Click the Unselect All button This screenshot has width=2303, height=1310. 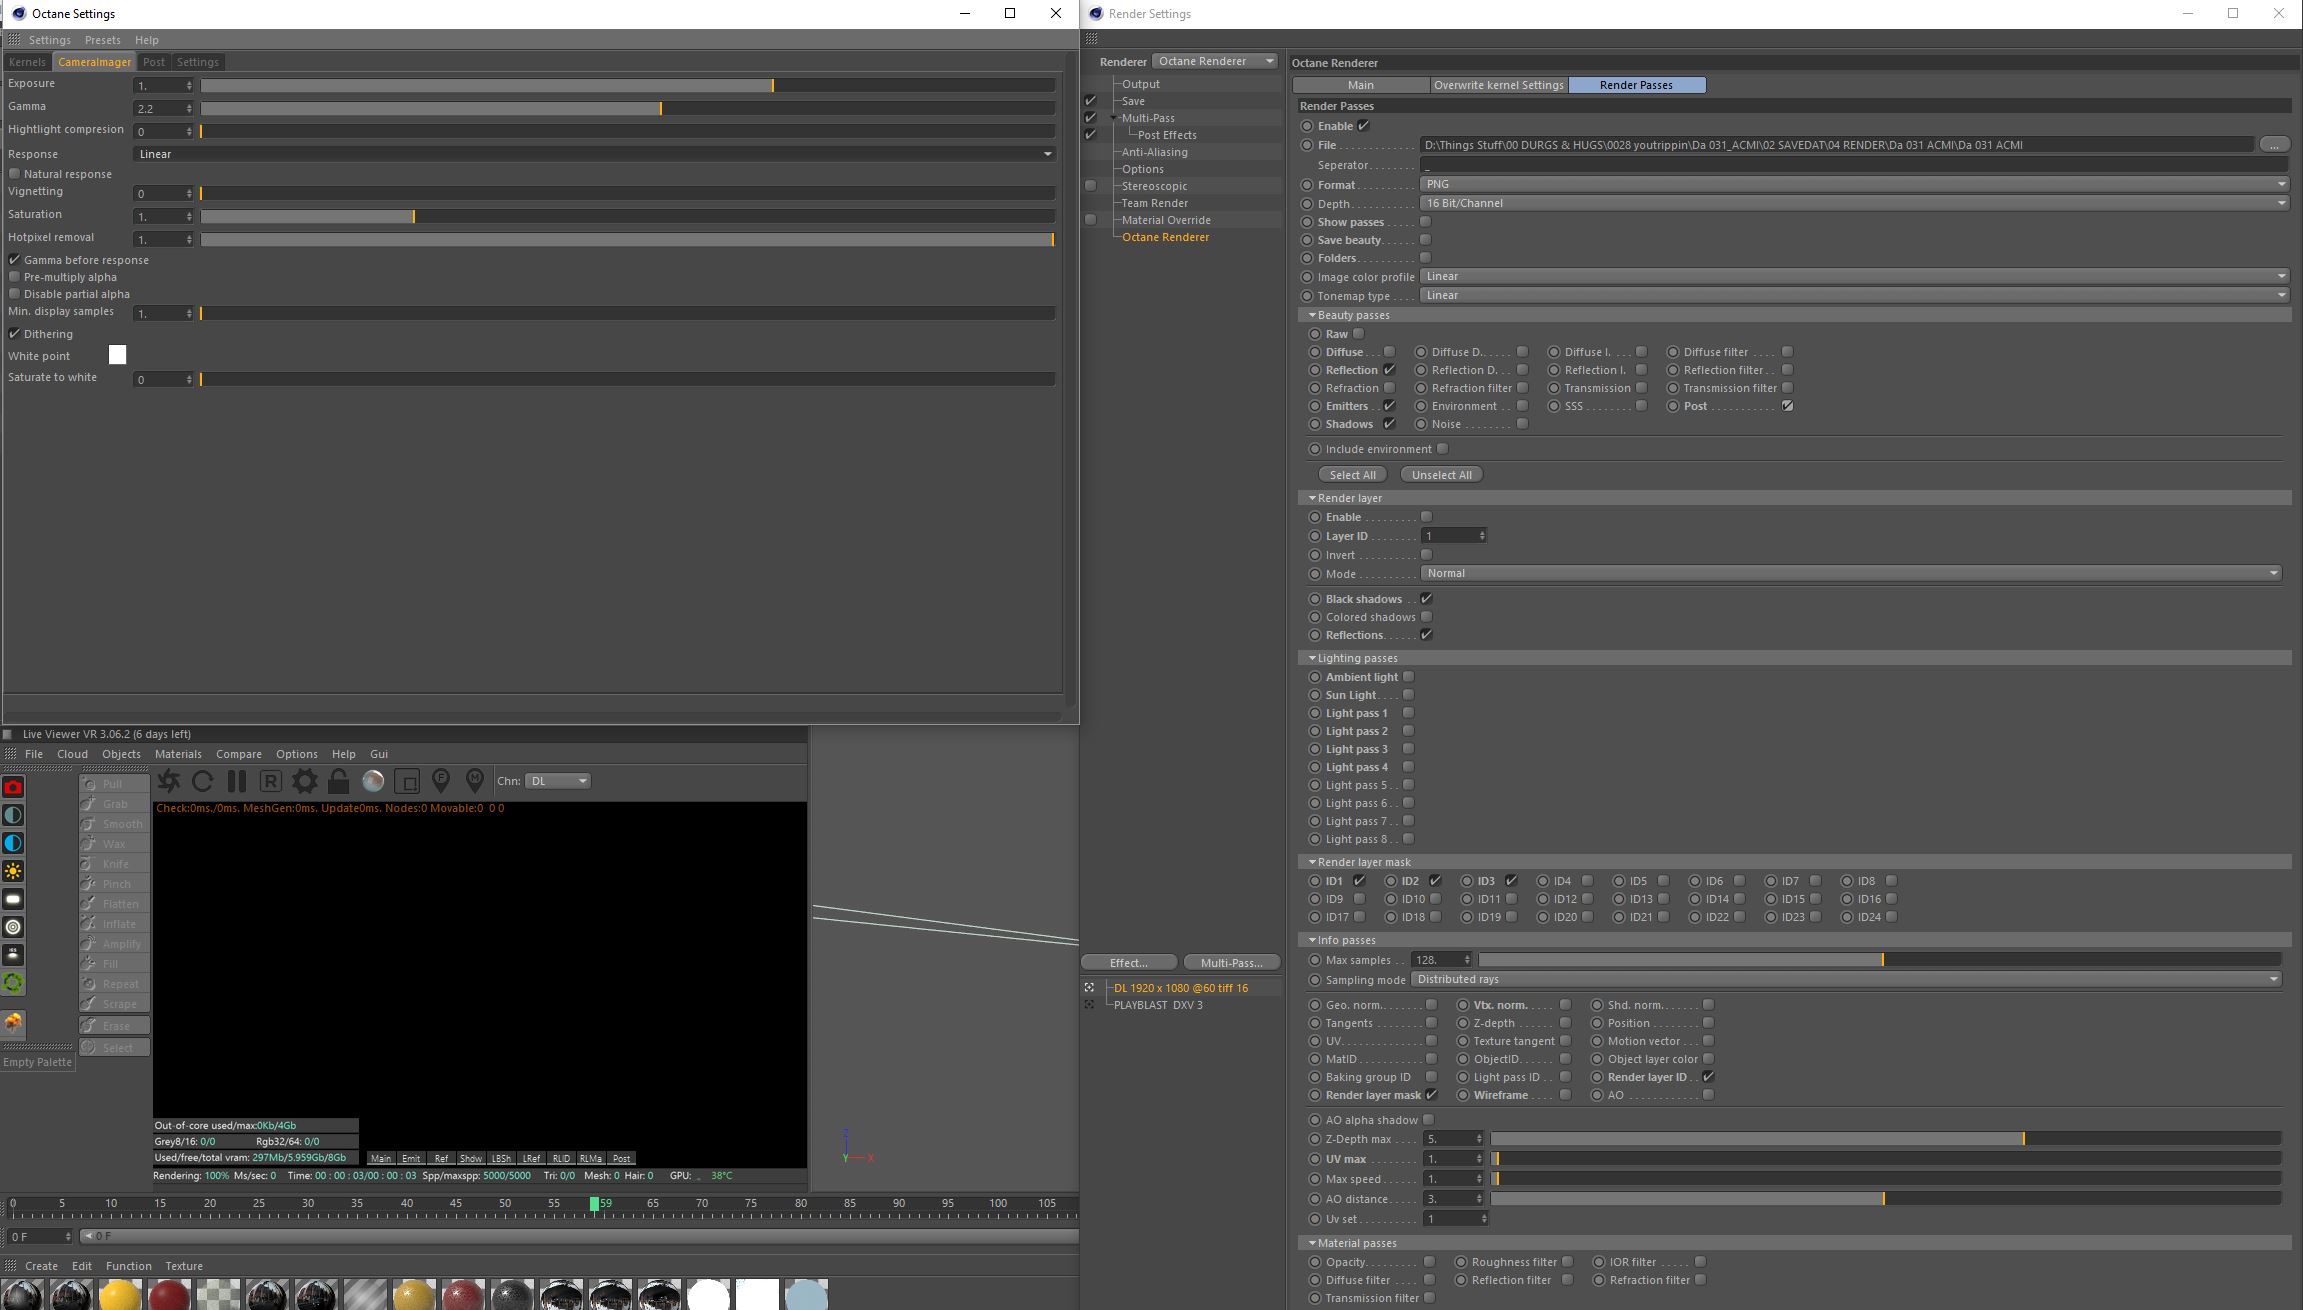[x=1441, y=475]
